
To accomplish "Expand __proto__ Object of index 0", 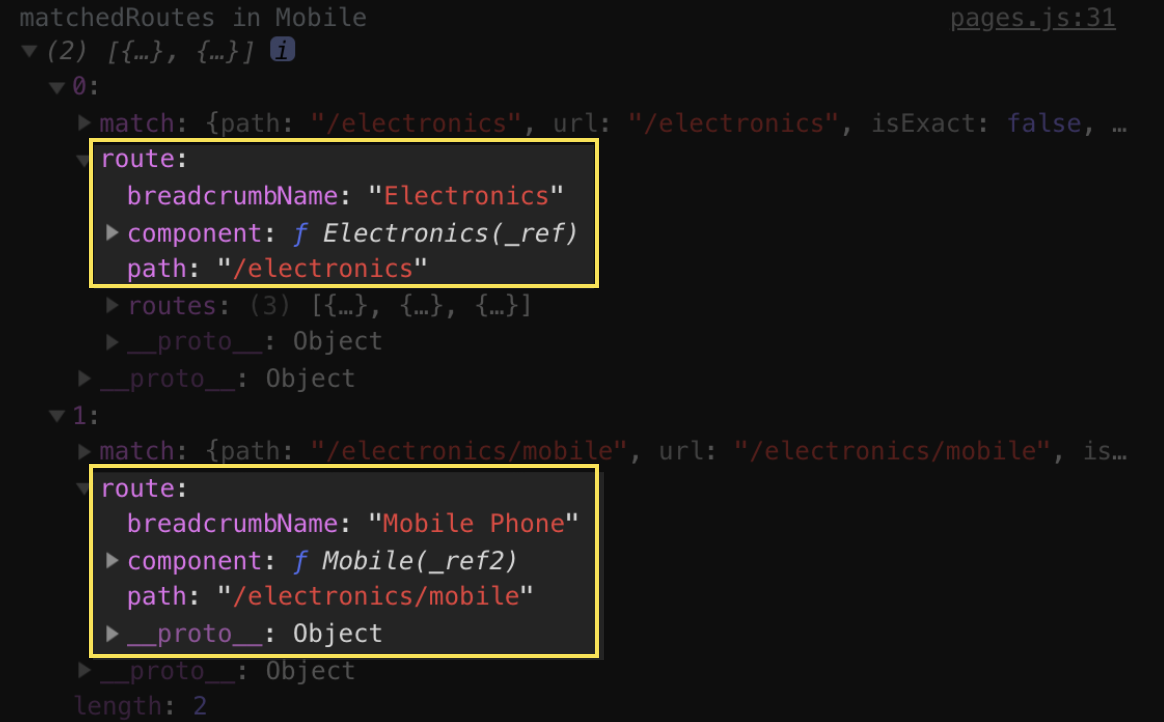I will click(x=85, y=378).
